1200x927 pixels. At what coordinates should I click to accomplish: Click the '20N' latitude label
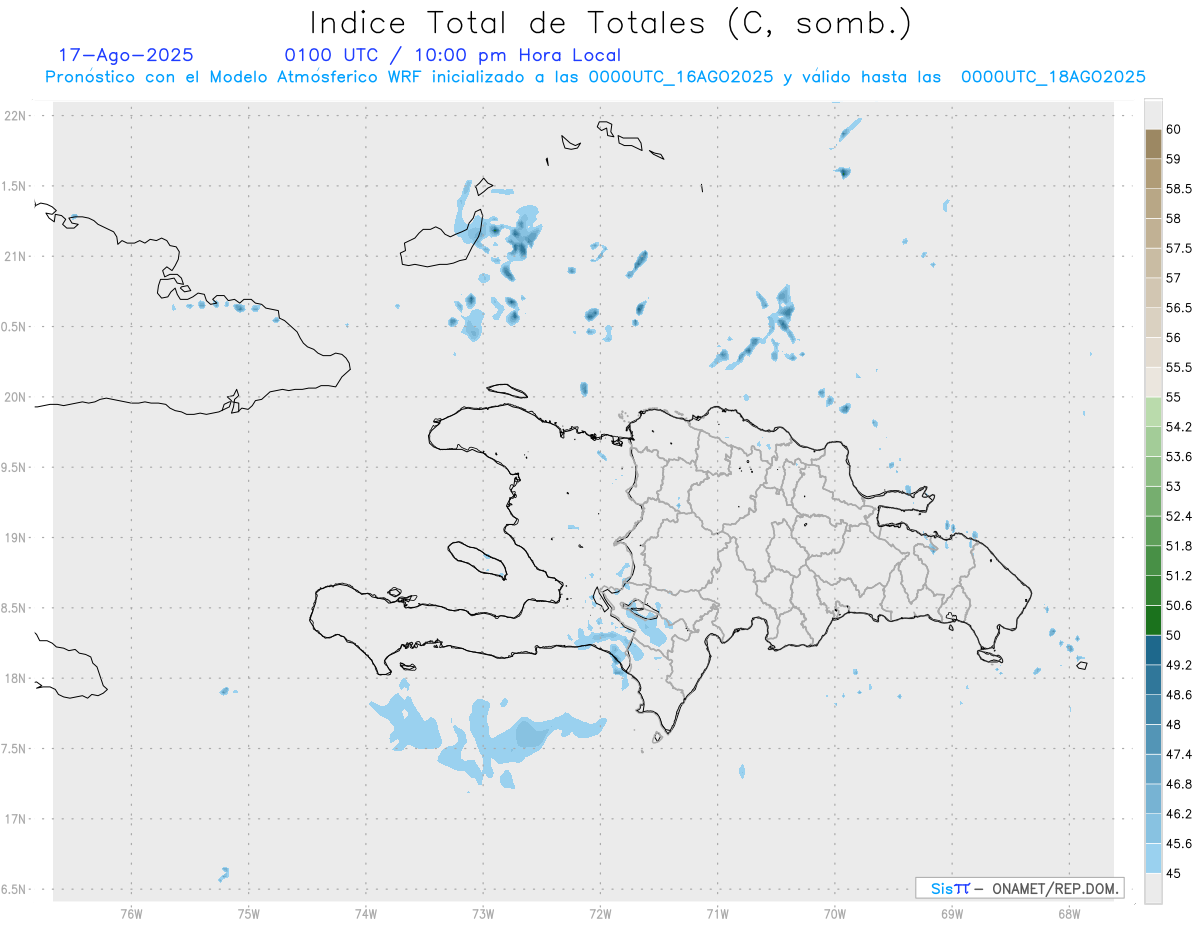pyautogui.click(x=17, y=397)
